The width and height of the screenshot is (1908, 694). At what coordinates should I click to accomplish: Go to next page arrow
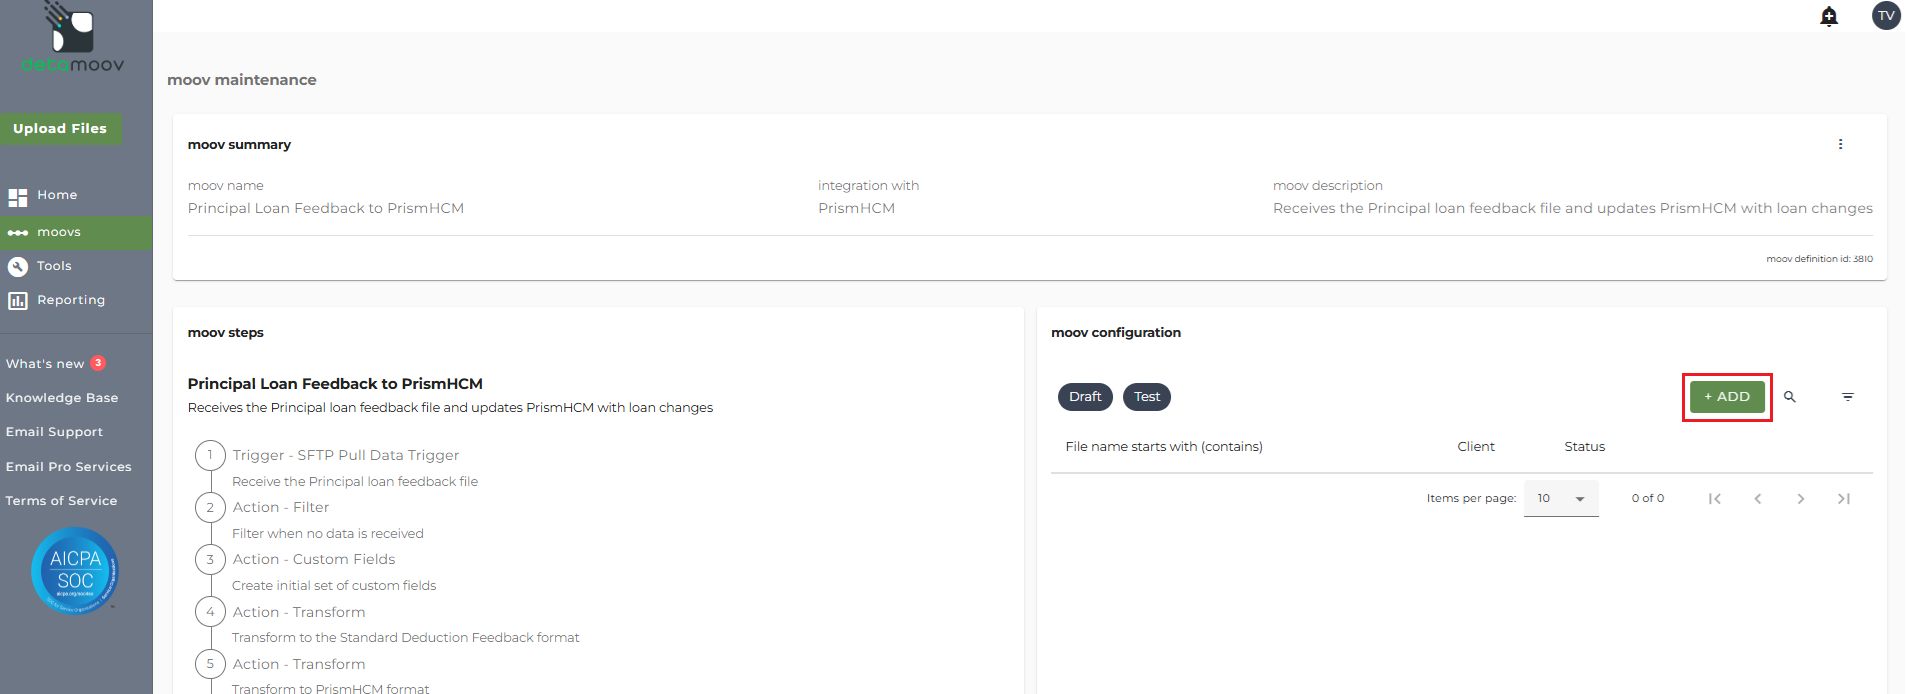[x=1801, y=499]
